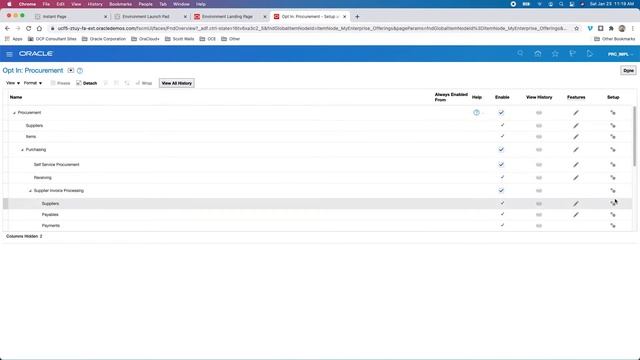Reload the page with browser refresh icon
Viewport: 640px width, 360px height.
[x=29, y=28]
